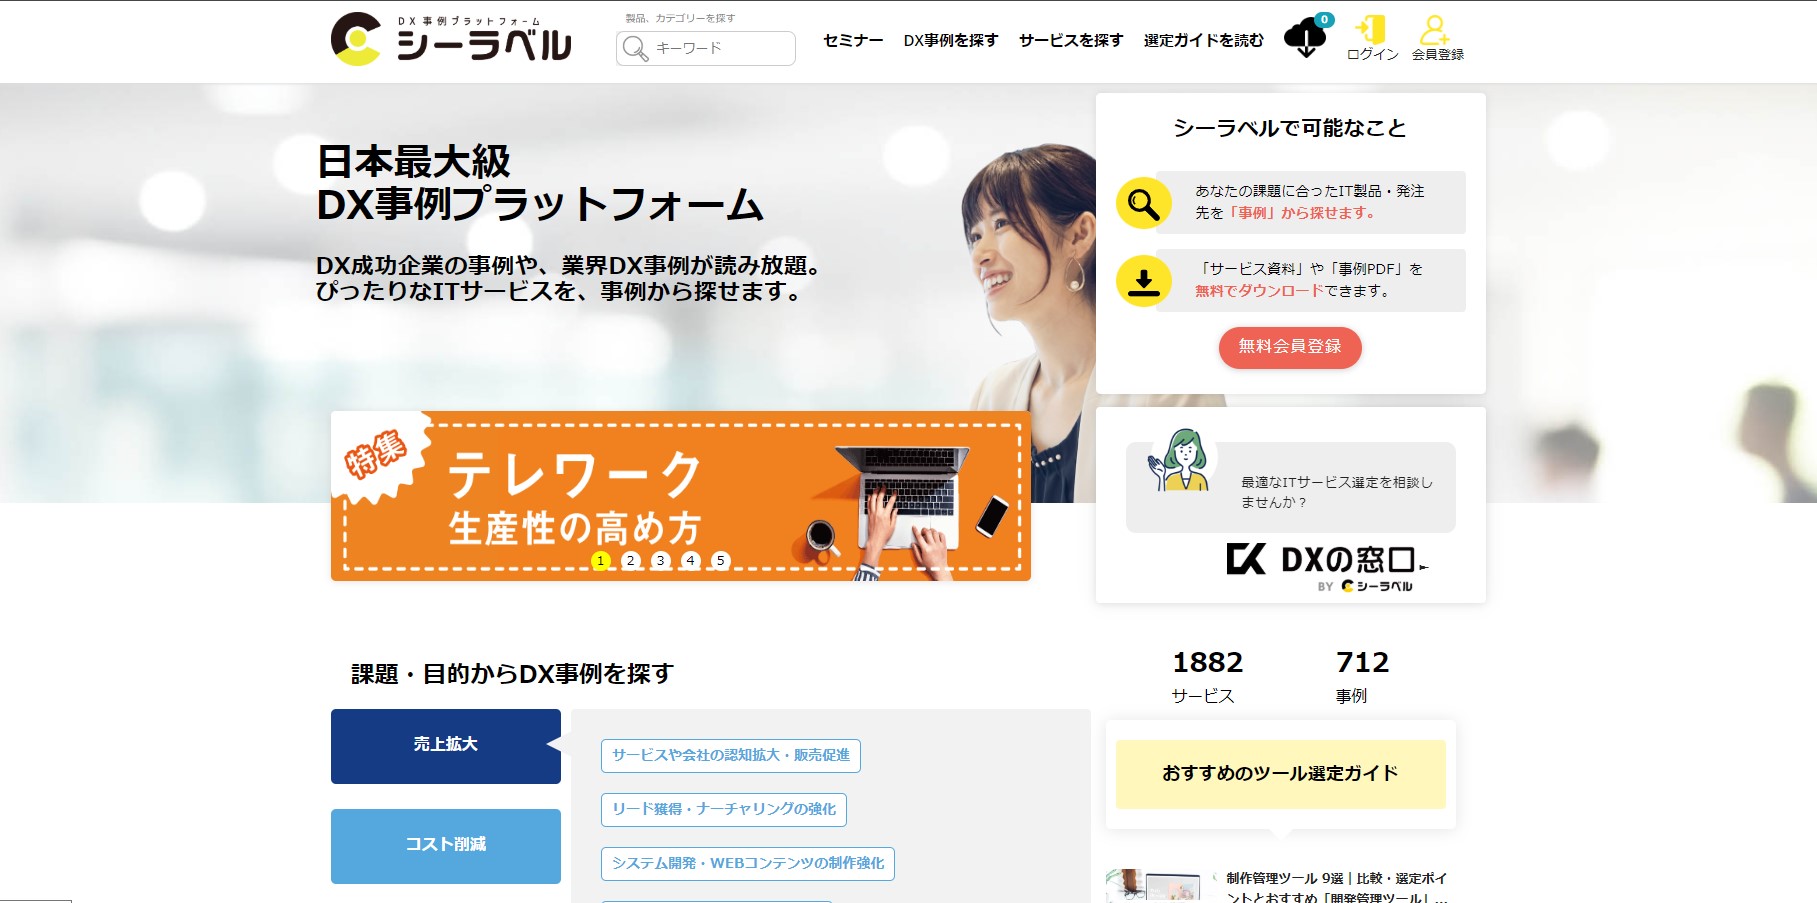Focus the キーワード search input field
This screenshot has width=1817, height=903.
pyautogui.click(x=706, y=48)
